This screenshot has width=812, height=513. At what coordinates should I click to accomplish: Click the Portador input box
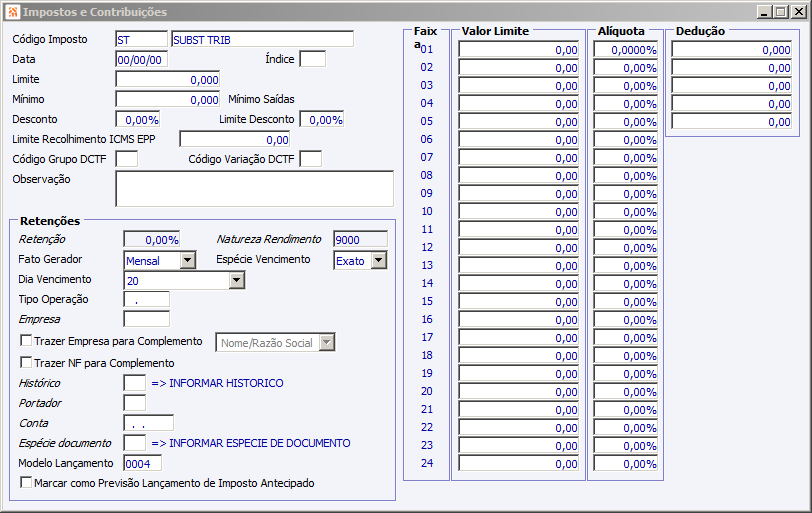click(135, 403)
